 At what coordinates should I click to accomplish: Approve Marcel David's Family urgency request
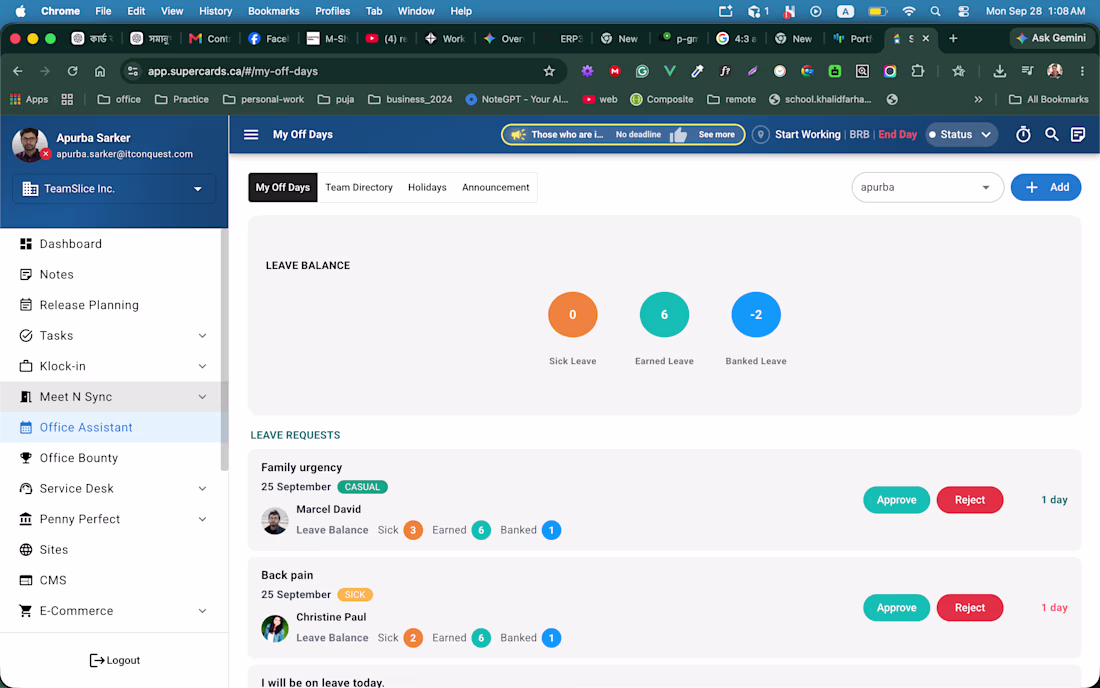point(896,500)
